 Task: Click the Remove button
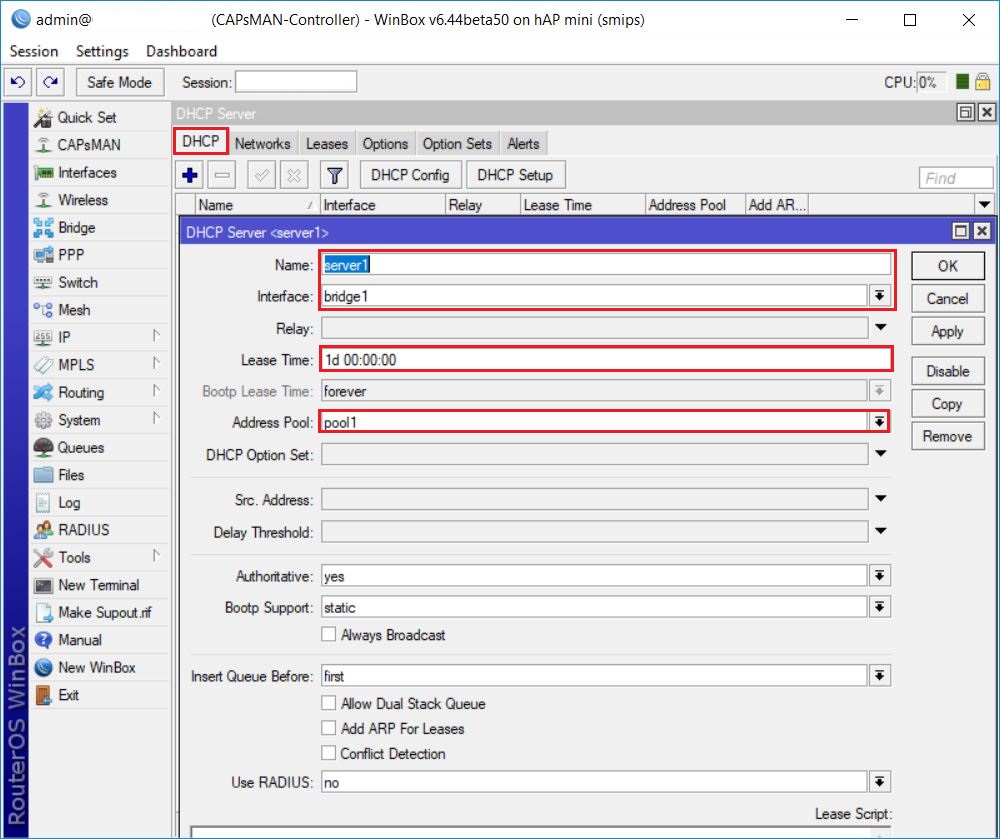tap(948, 436)
